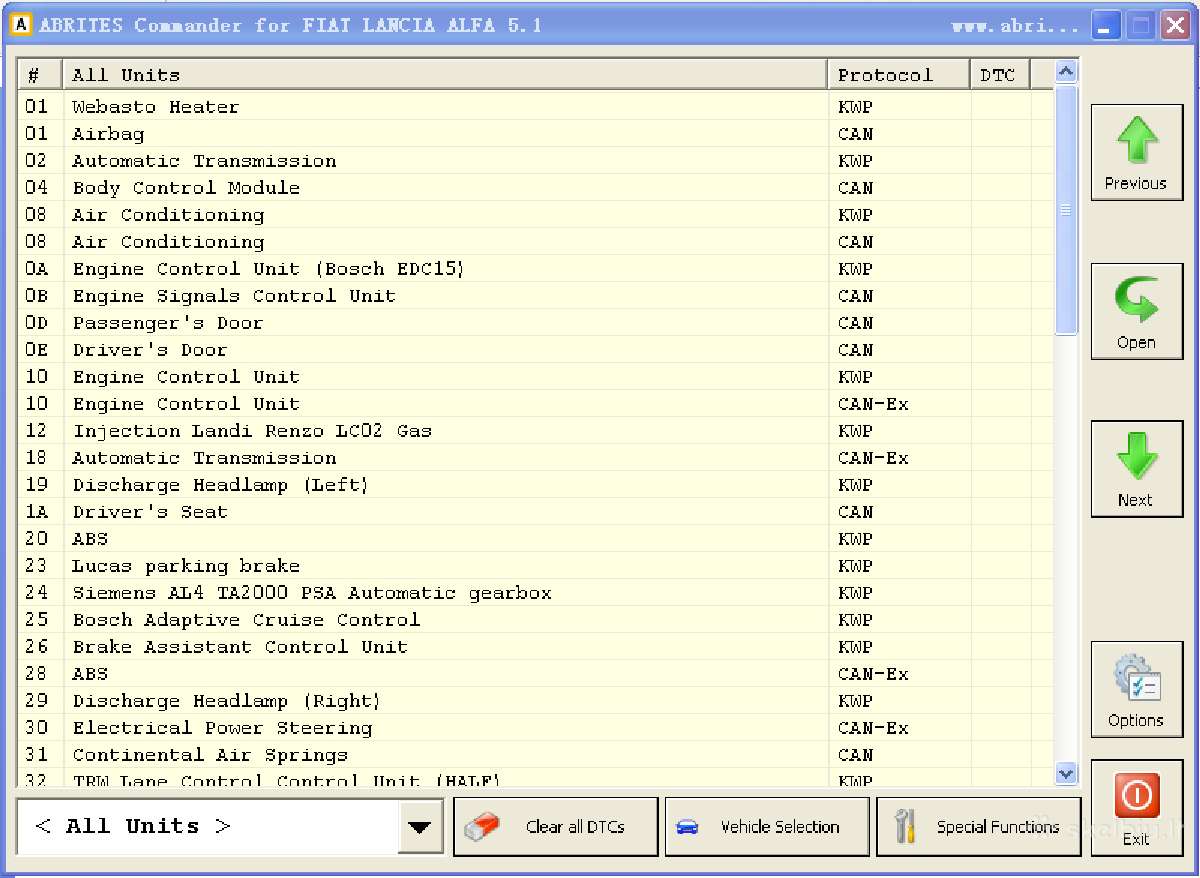
Task: Select the Lucas parking brake row
Action: (x=536, y=566)
